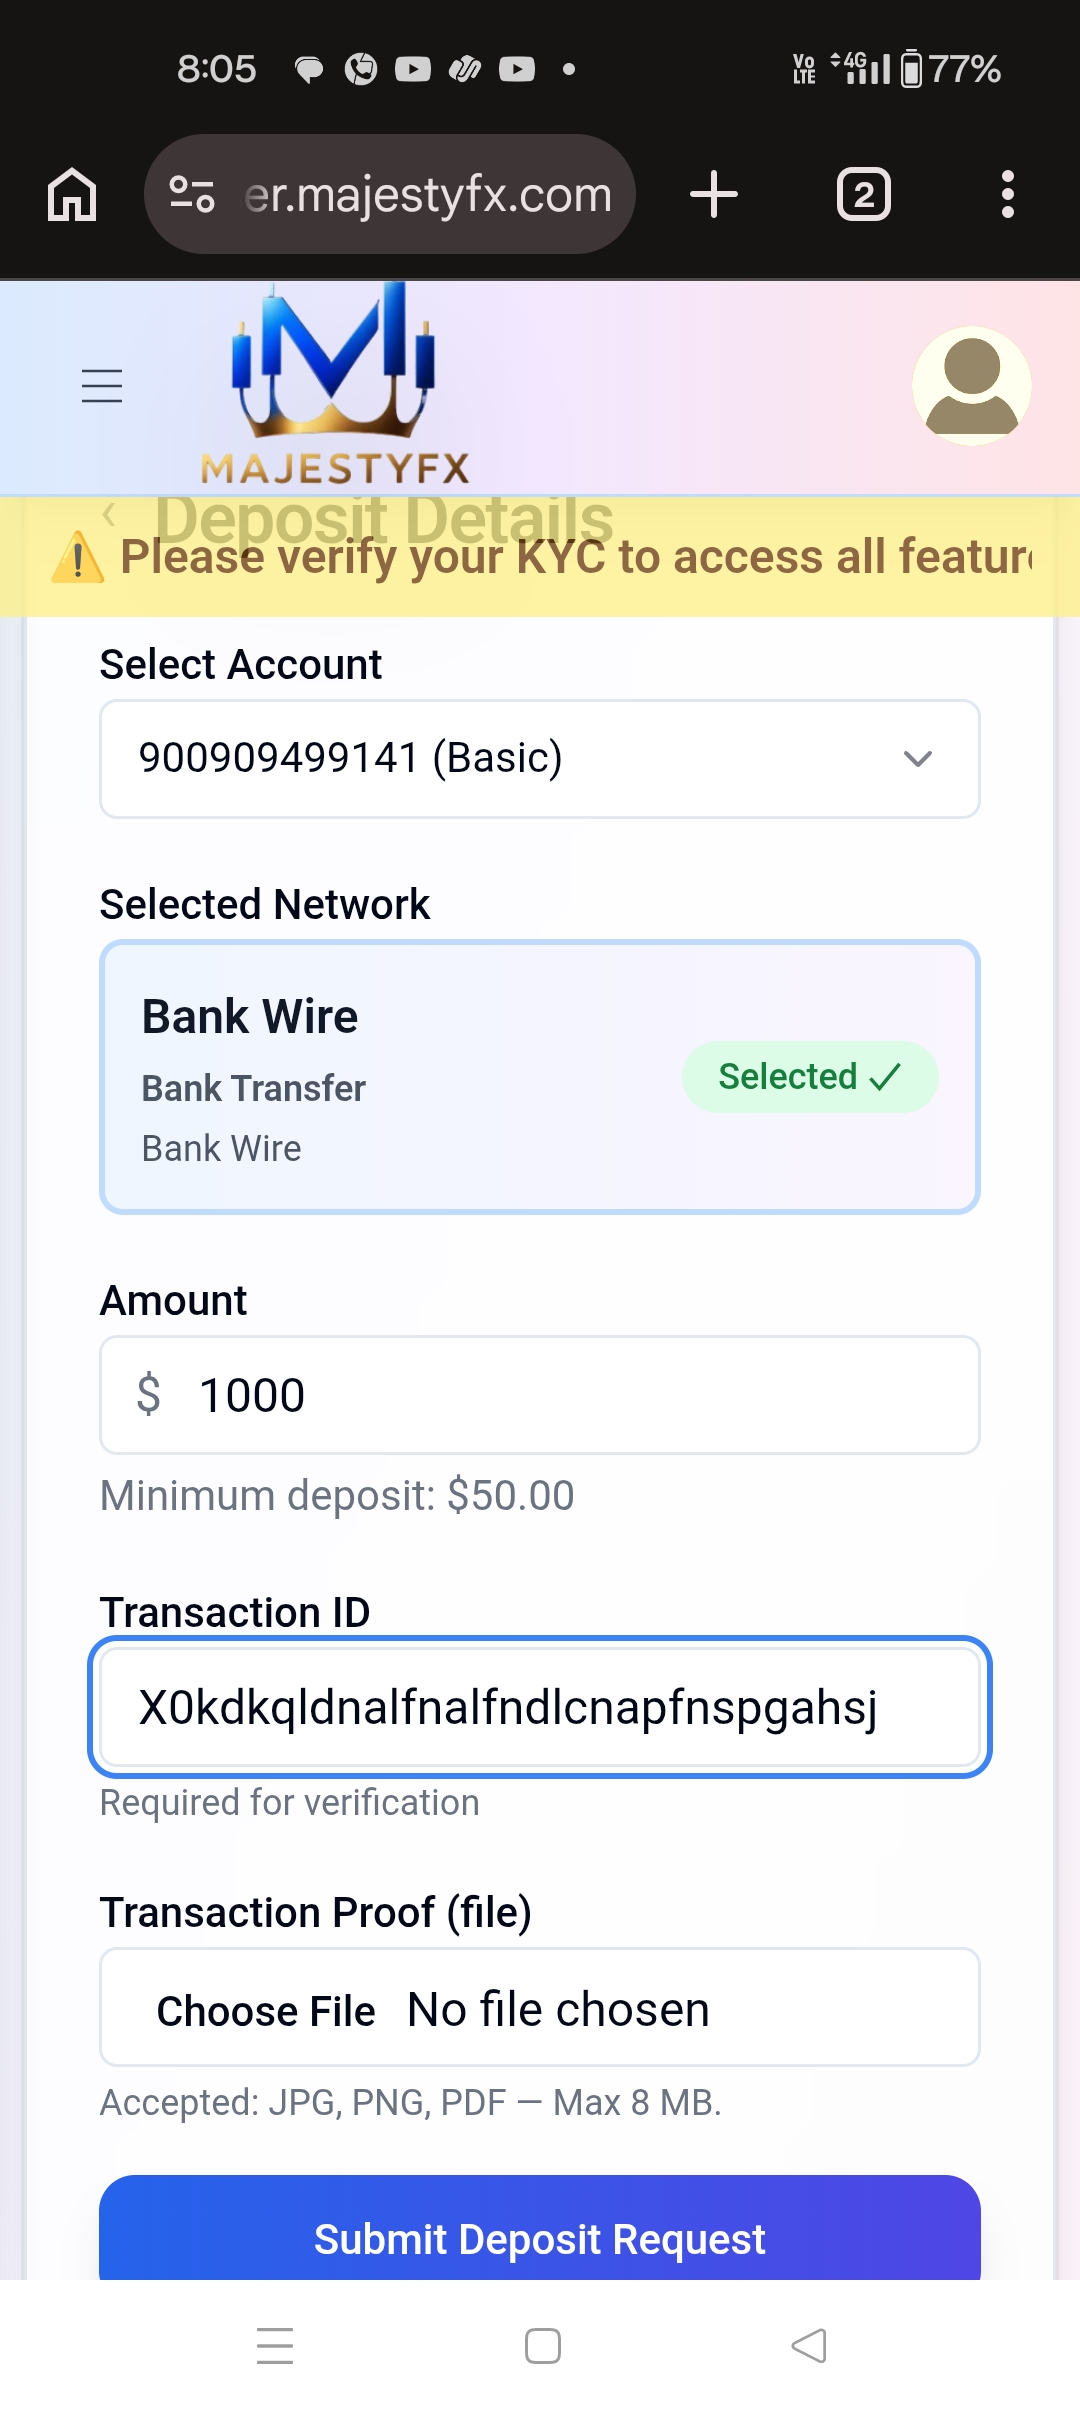Tap site settings icon in address bar
The width and height of the screenshot is (1080, 2412).
(192, 194)
